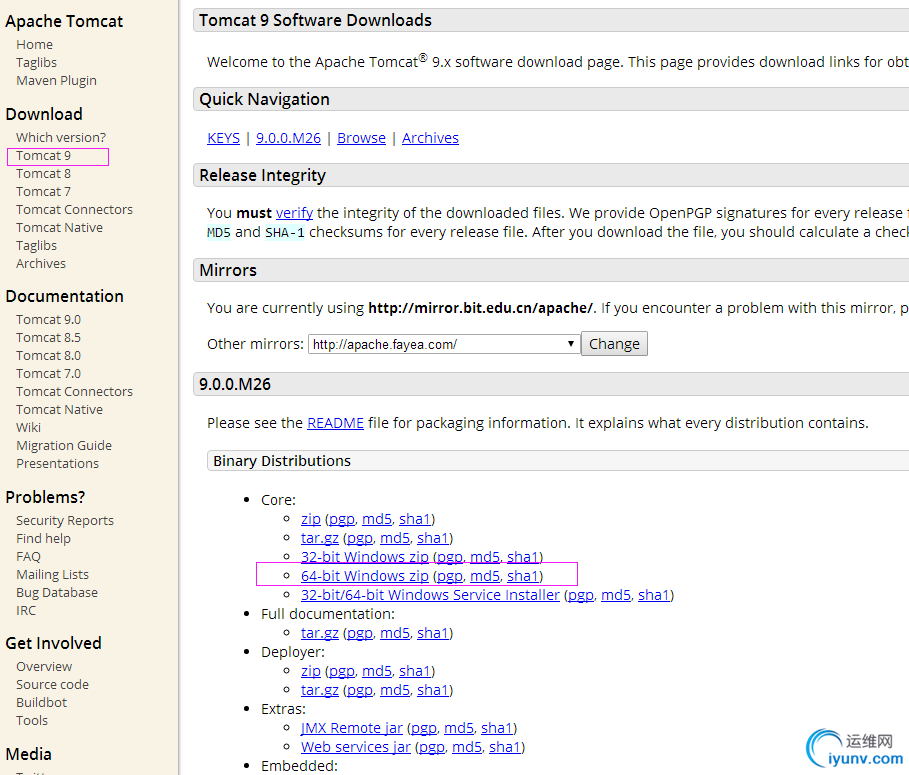909x775 pixels.
Task: Open the KEYS link in Quick Navigation
Action: coord(223,138)
